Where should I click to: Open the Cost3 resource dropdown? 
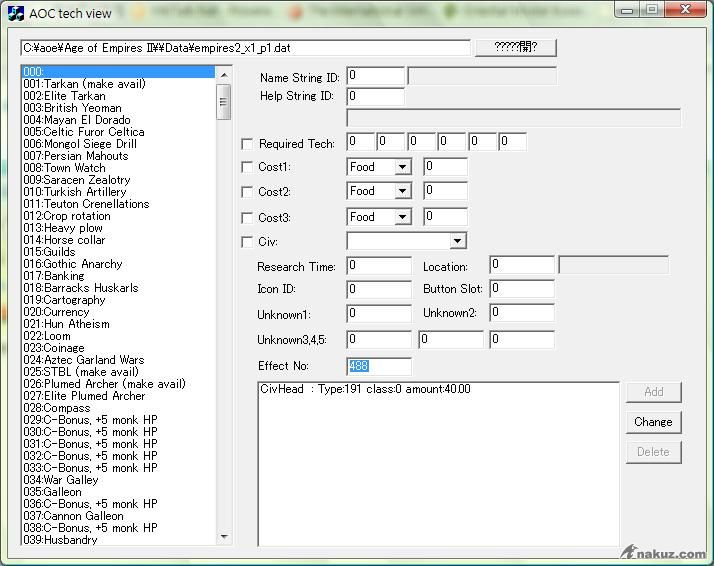[402, 217]
